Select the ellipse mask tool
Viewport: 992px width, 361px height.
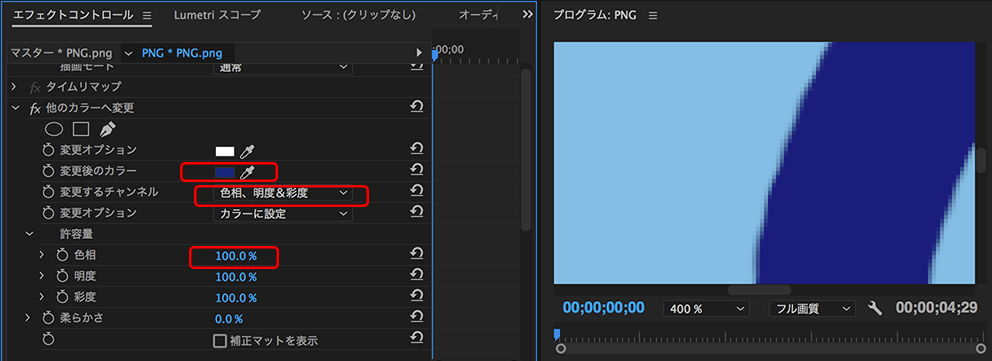coord(55,129)
